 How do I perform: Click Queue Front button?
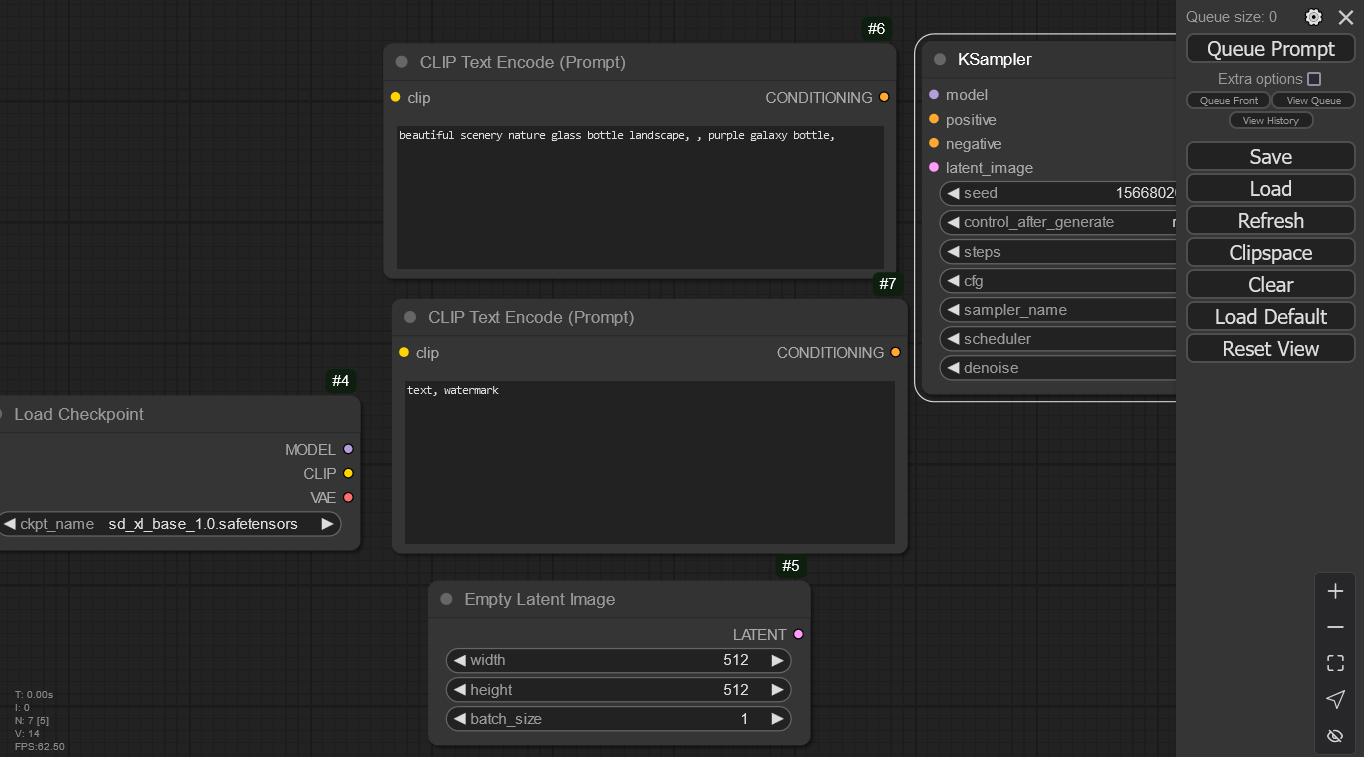(x=1229, y=100)
